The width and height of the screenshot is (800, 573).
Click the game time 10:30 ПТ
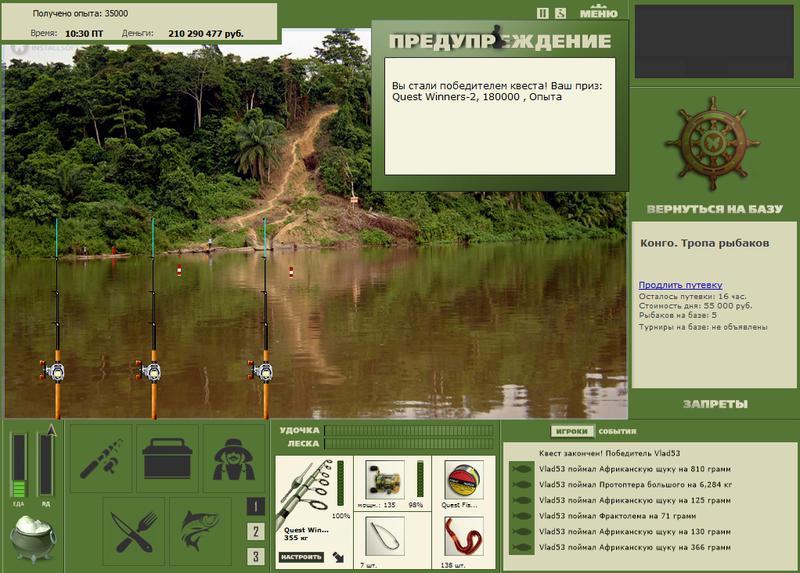tap(84, 34)
